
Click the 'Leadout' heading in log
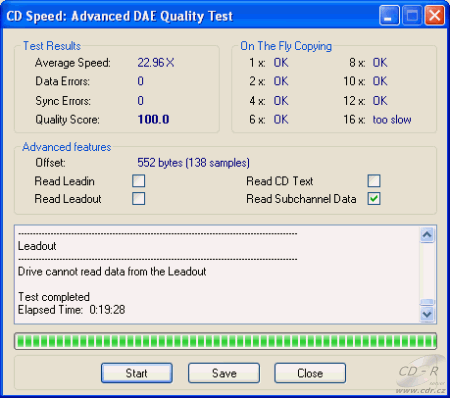click(x=37, y=246)
